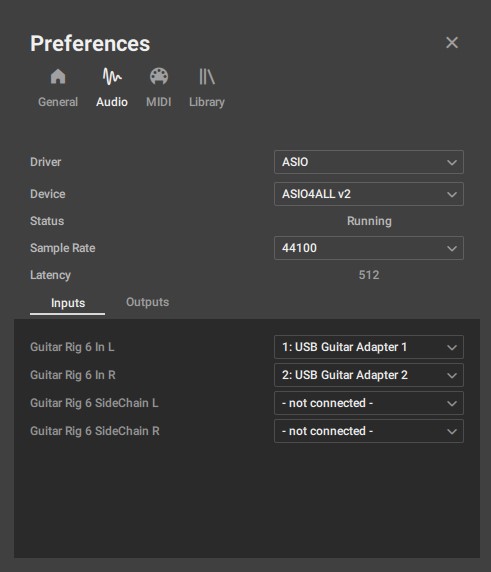Open the Driver dropdown showing ASIO
Viewport: 491px width, 572px height.
369,162
